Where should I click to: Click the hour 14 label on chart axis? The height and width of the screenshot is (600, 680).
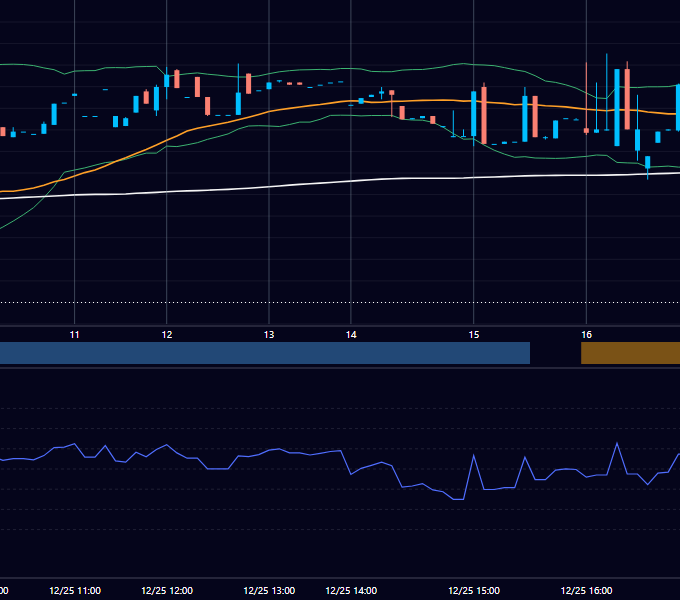tap(351, 335)
